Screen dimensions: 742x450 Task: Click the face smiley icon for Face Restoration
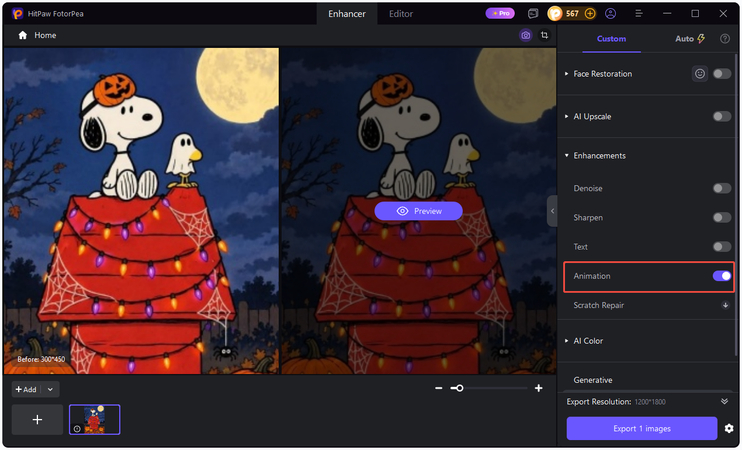(699, 74)
